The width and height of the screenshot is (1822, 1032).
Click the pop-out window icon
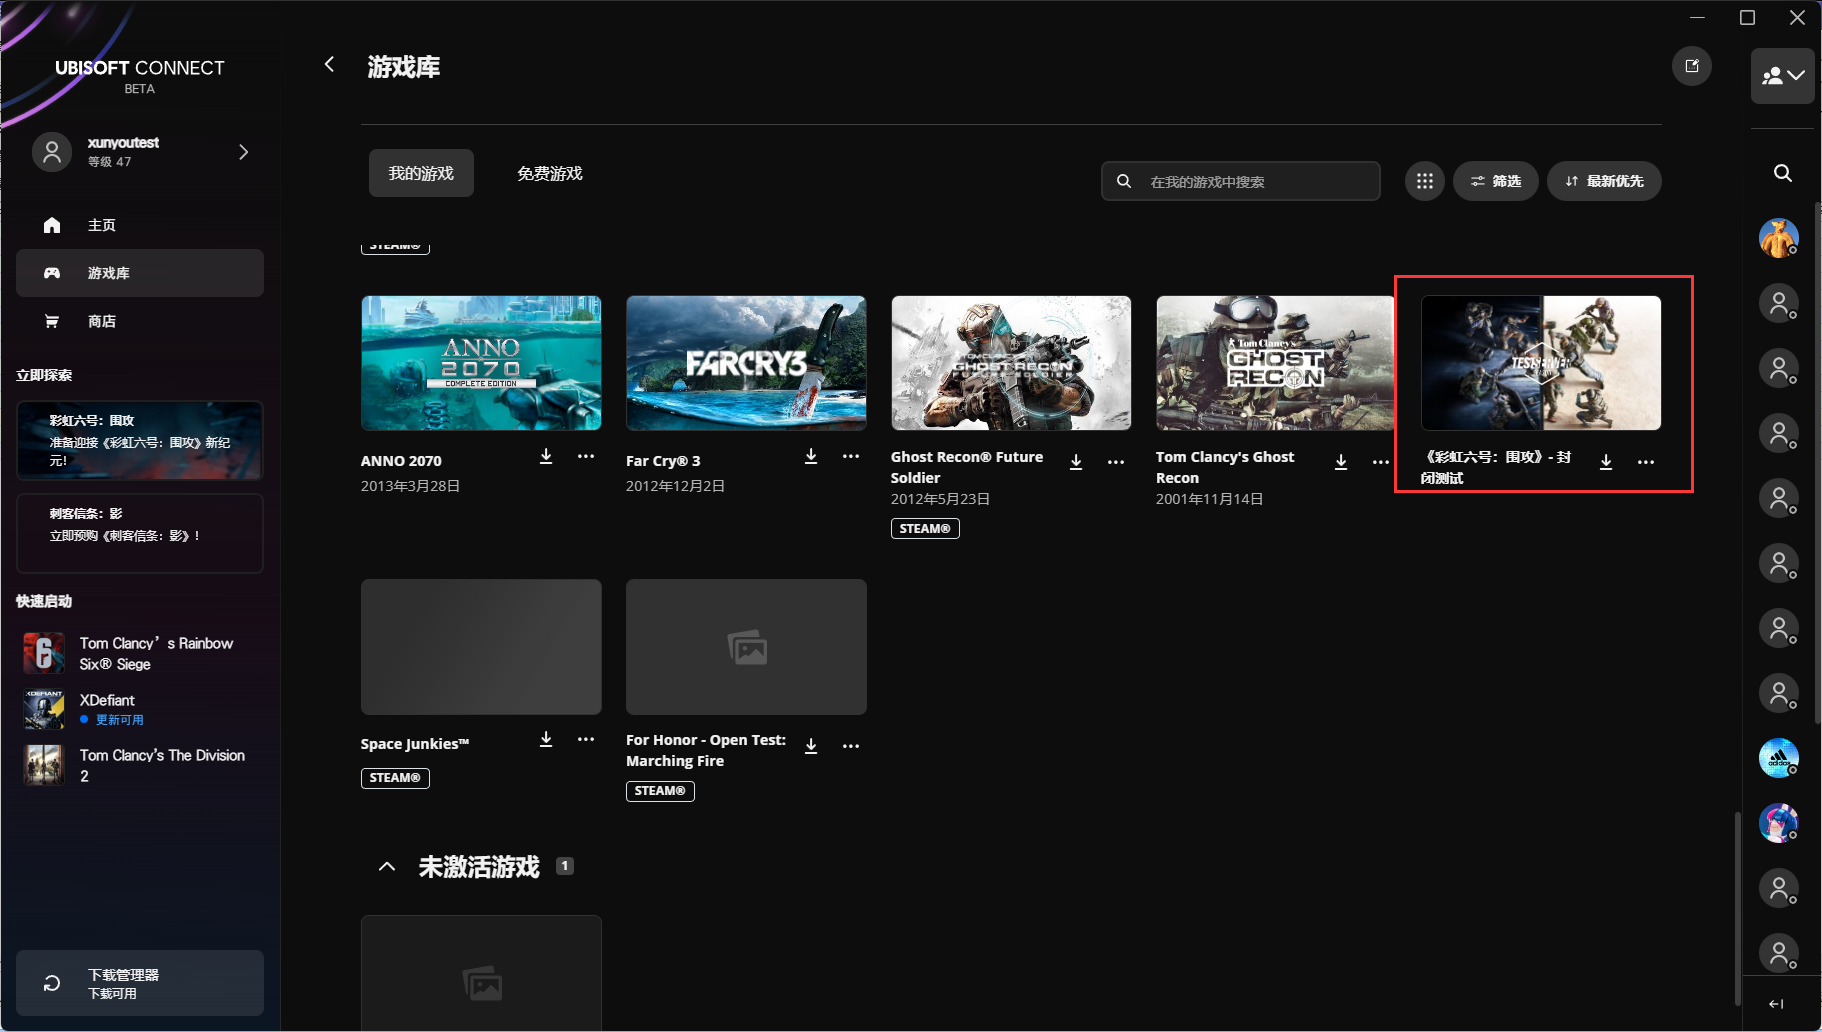coord(1692,66)
